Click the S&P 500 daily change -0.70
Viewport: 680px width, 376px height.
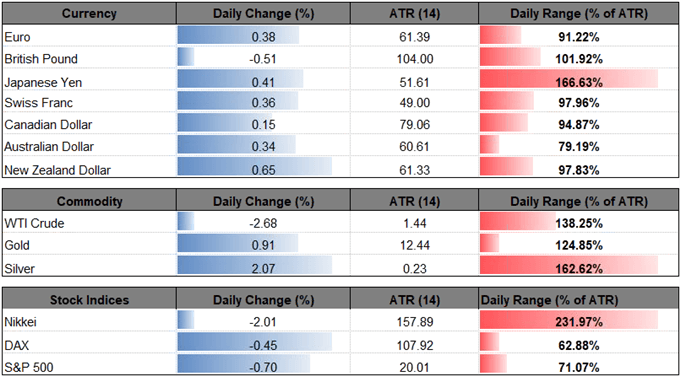(x=263, y=367)
